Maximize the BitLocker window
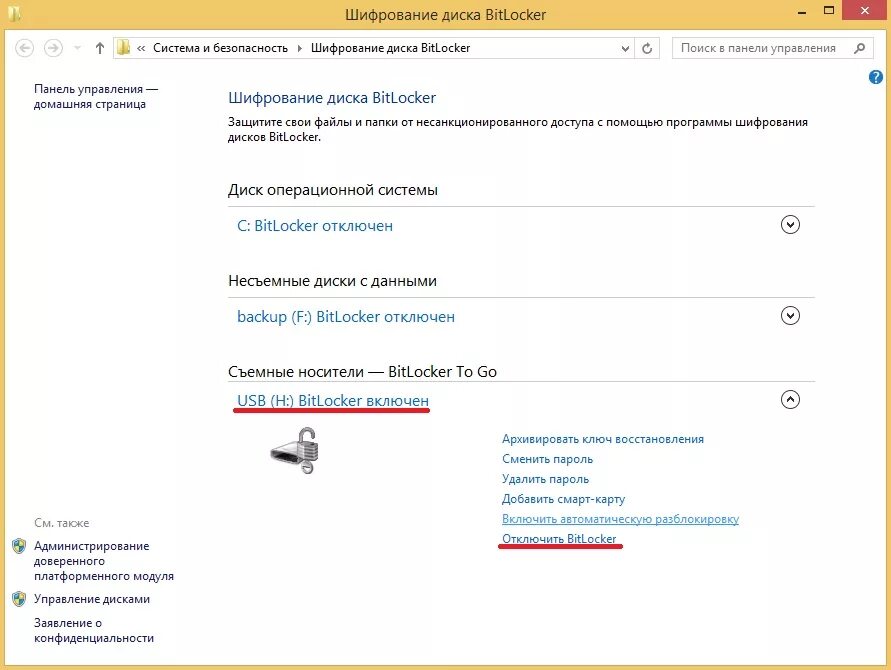The width and height of the screenshot is (891, 670). point(829,11)
